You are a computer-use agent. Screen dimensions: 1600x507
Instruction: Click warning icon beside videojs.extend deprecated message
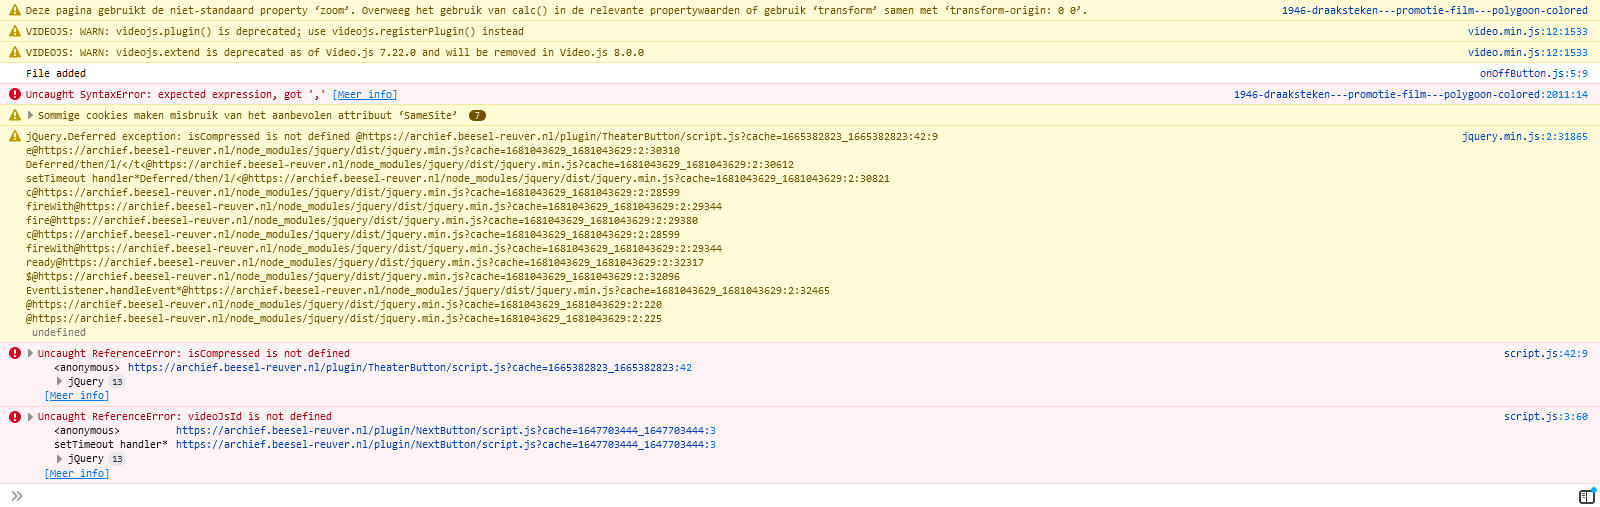click(15, 53)
